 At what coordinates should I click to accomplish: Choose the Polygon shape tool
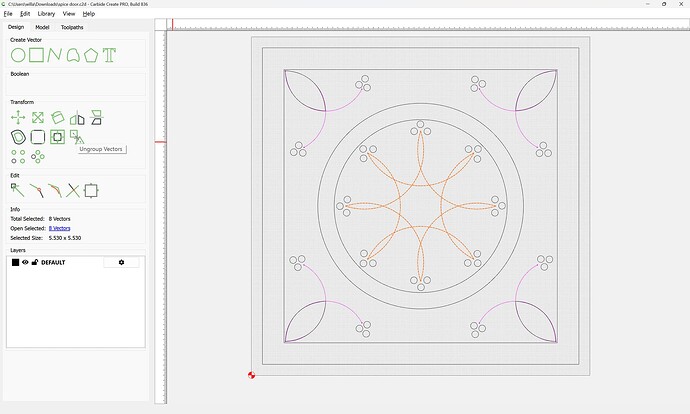(x=91, y=55)
